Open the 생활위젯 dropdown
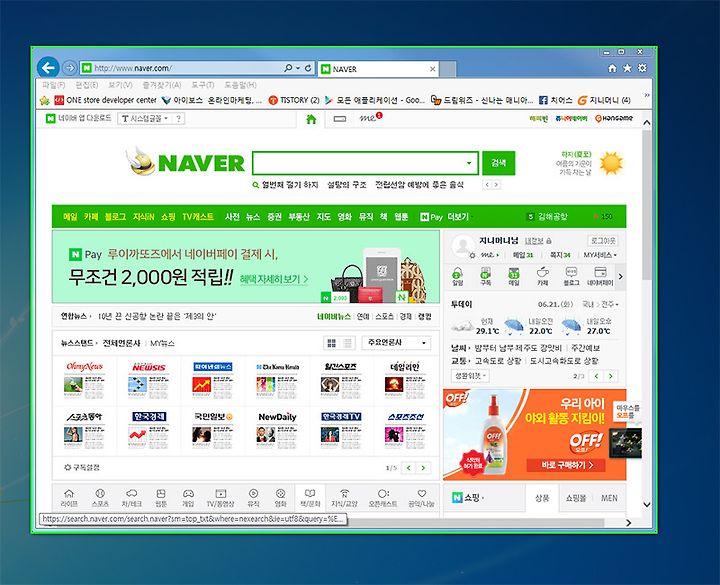 click(470, 376)
